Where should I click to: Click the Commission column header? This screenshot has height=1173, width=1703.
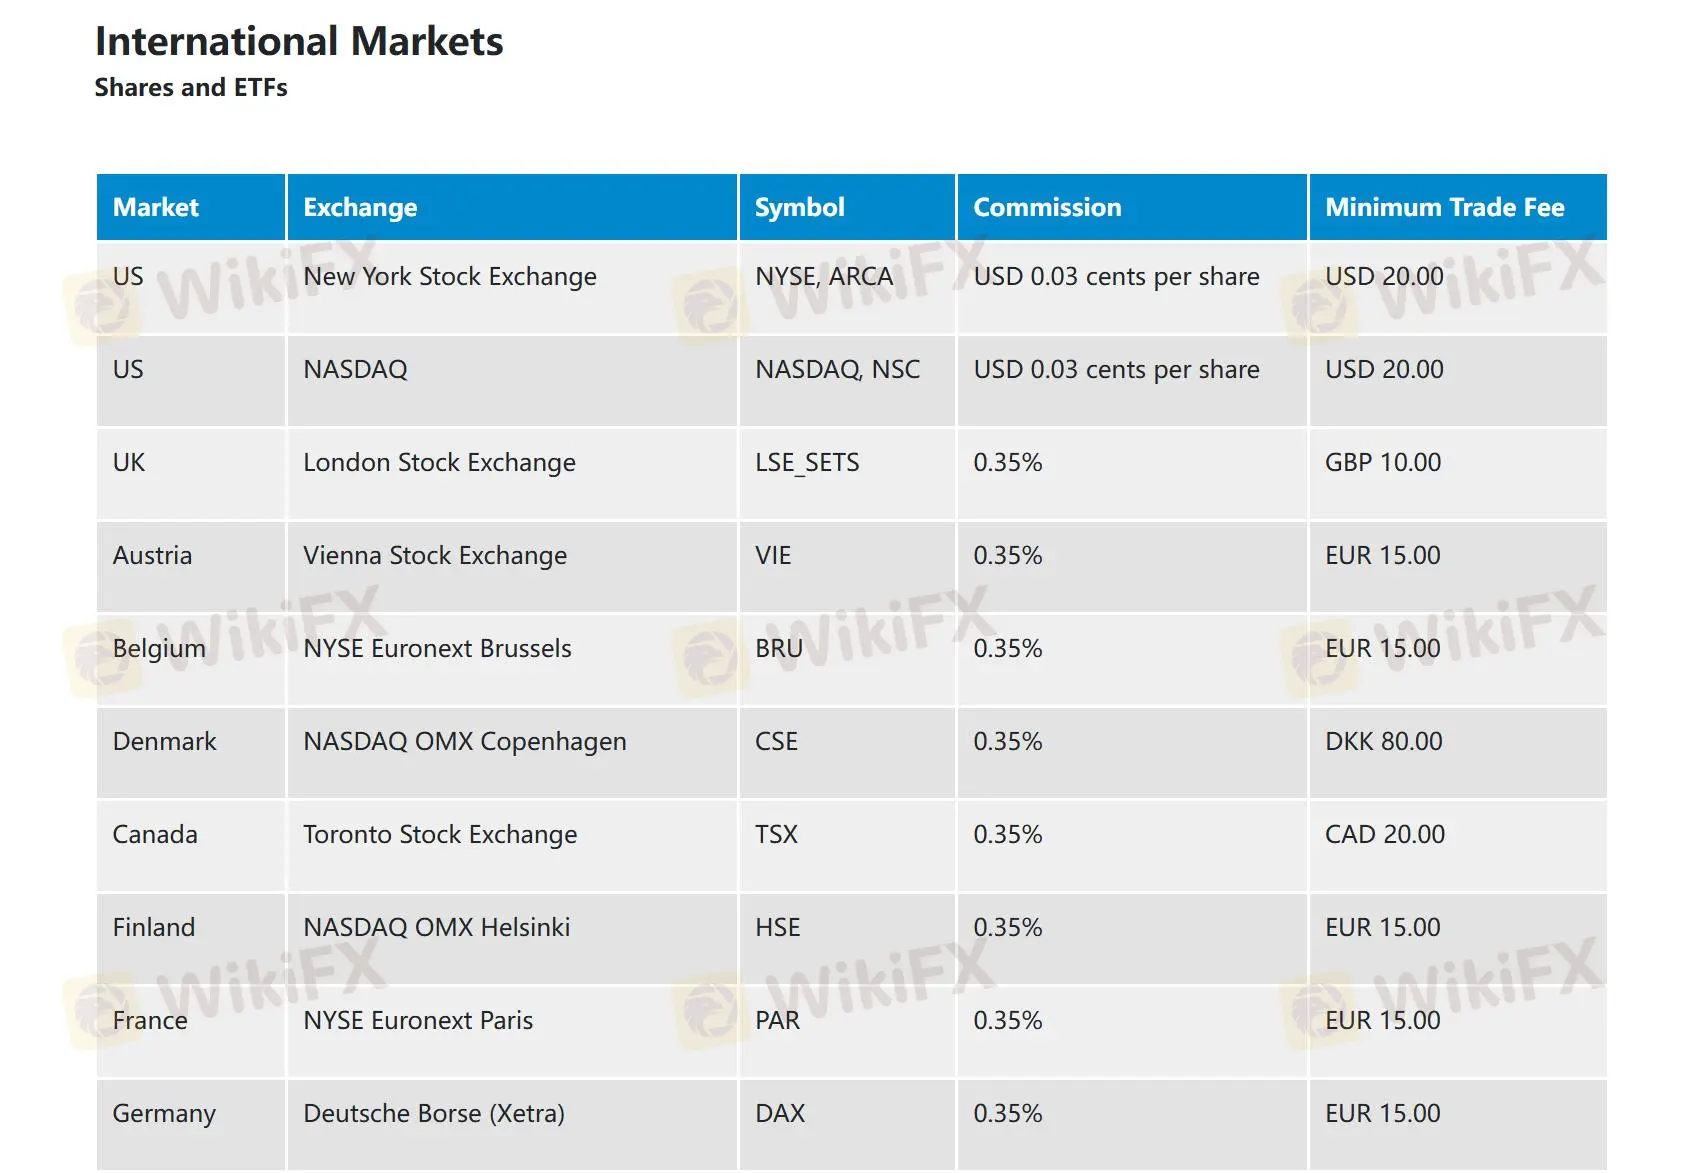click(x=1047, y=207)
